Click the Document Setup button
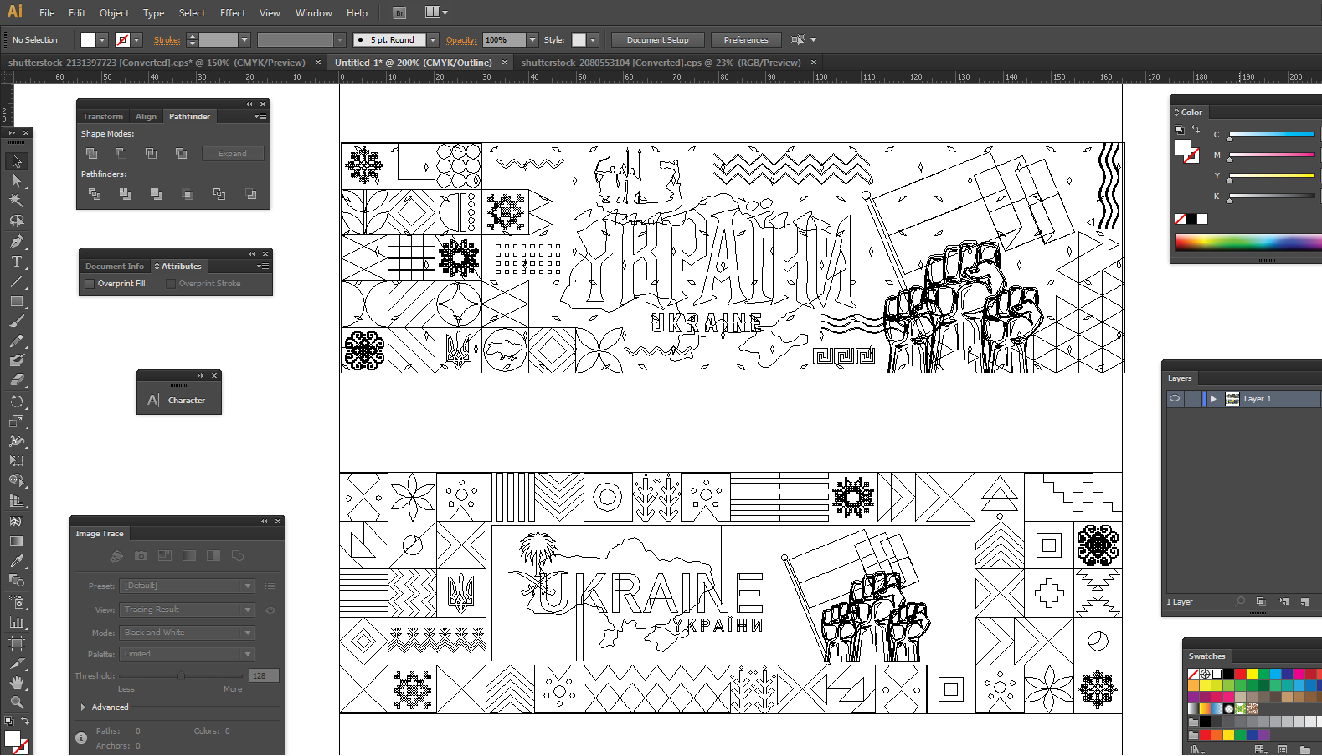This screenshot has width=1322, height=756. click(x=657, y=40)
